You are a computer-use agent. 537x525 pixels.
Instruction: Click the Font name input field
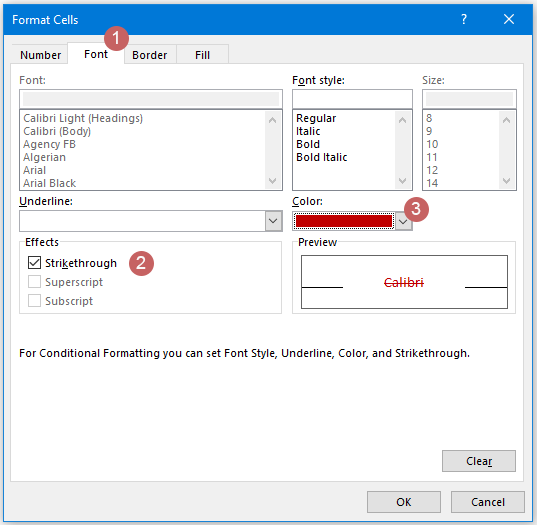(x=151, y=99)
